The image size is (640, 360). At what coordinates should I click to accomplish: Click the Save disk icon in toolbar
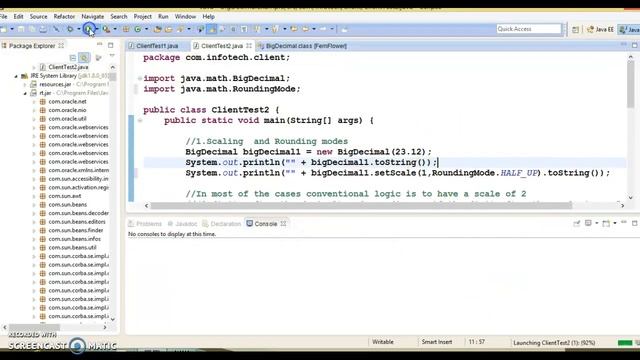pos(21,29)
